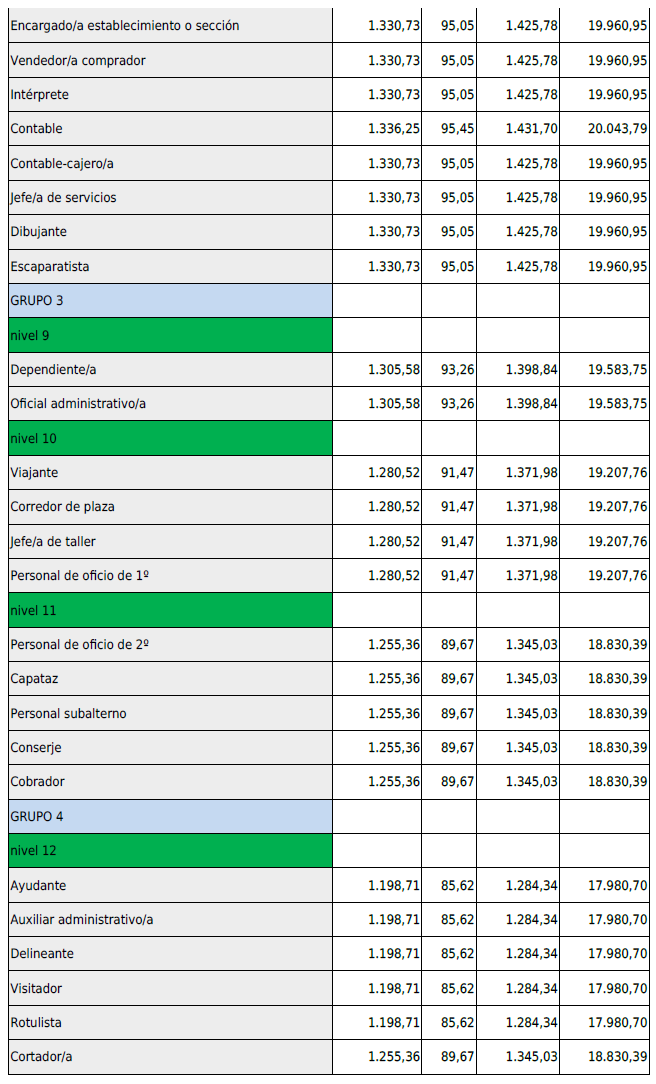Screen dimensions: 656x1084
Task: Click the 'GRUPO 4' blue header row
Action: [x=170, y=816]
